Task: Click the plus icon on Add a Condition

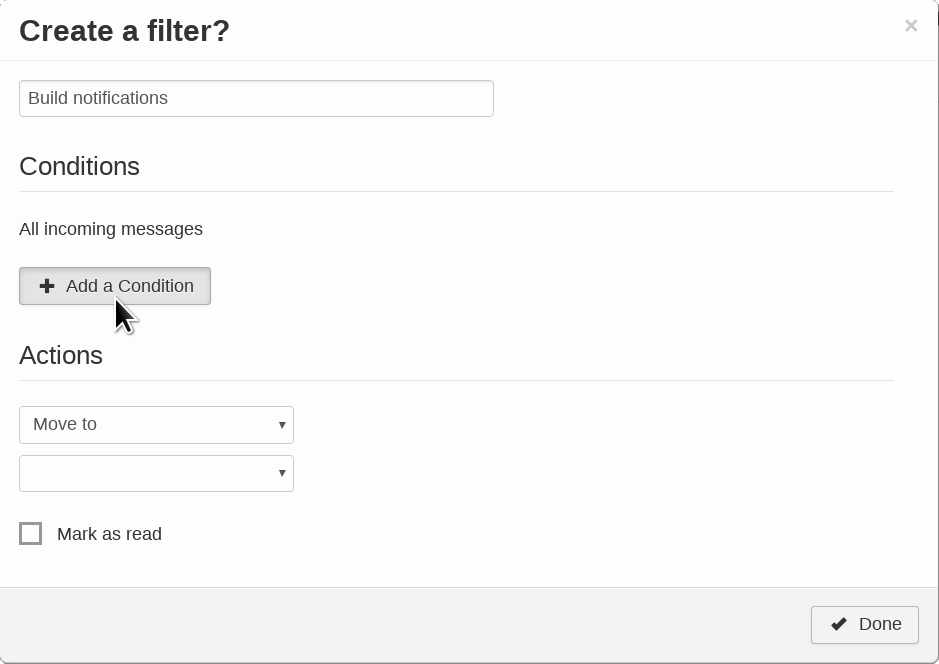Action: click(47, 286)
